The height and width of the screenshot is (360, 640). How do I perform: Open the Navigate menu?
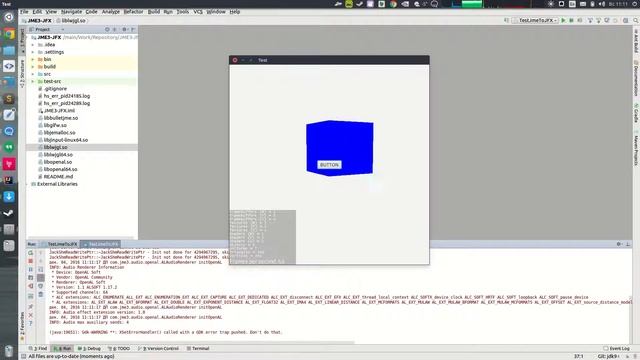pyautogui.click(x=71, y=12)
